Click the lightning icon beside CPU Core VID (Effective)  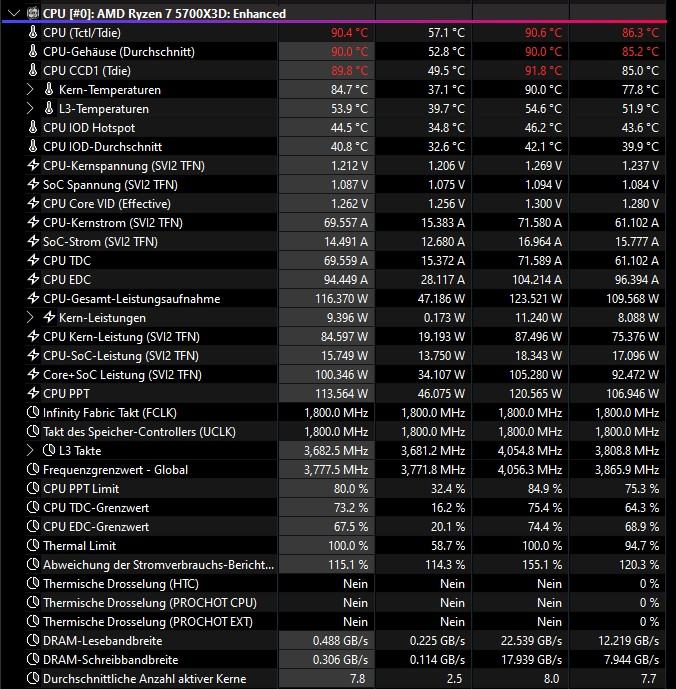[x=33, y=203]
